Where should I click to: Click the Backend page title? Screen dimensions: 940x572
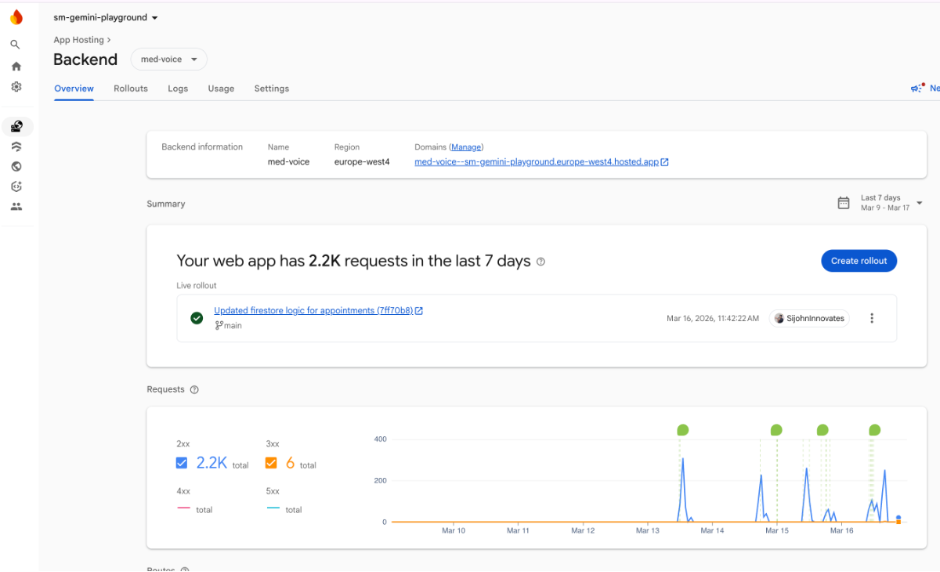(85, 59)
